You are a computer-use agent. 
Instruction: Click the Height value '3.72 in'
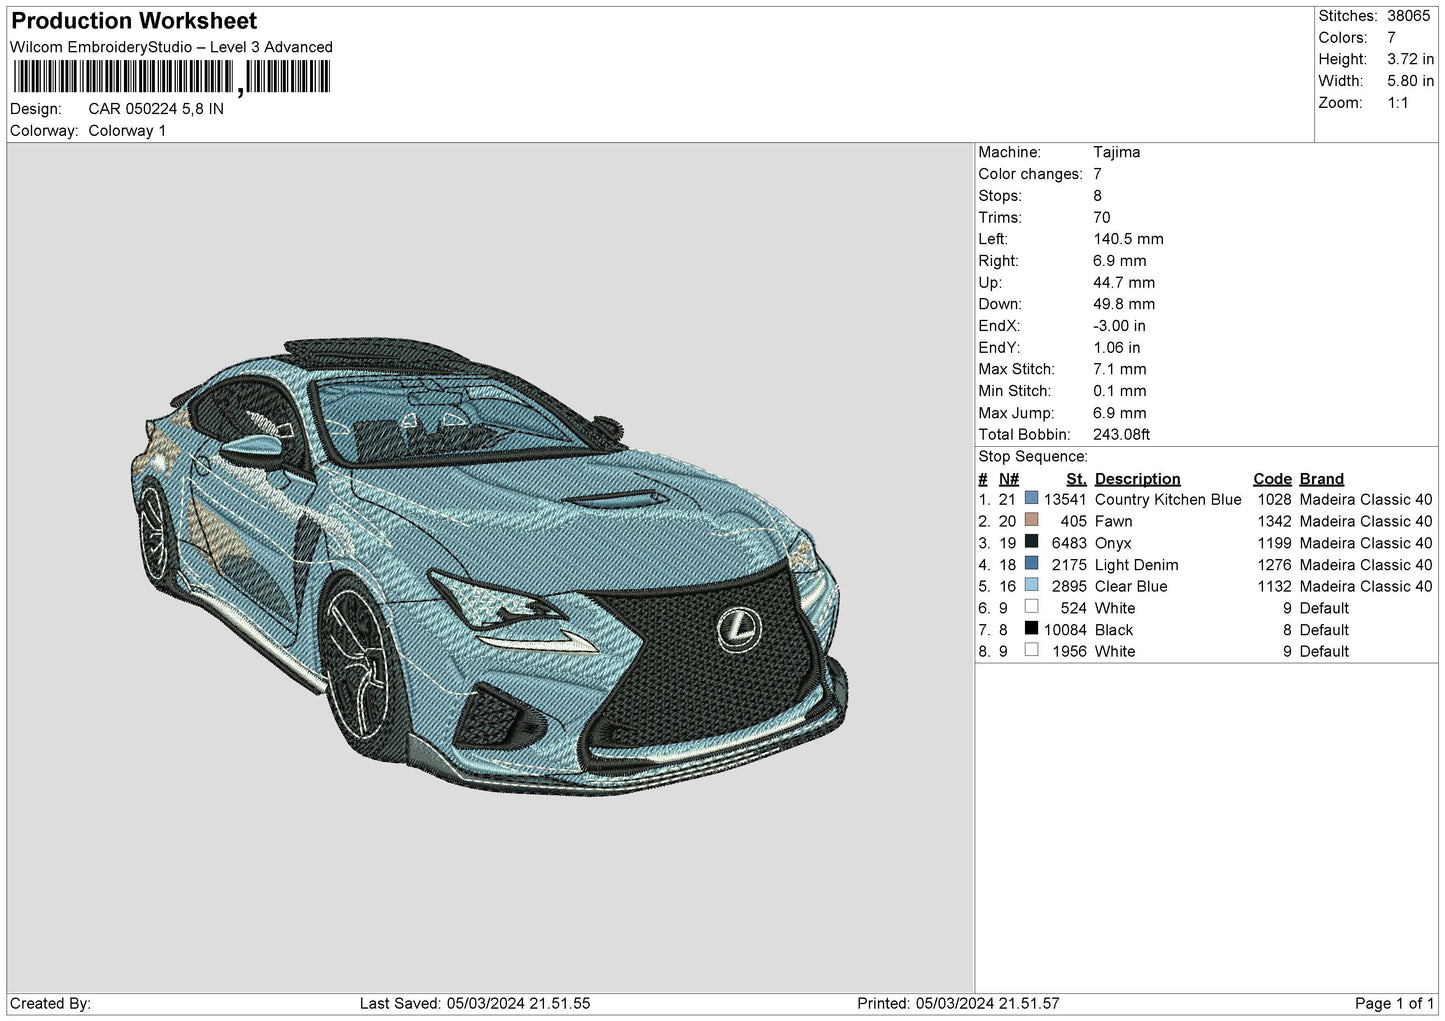(1410, 59)
